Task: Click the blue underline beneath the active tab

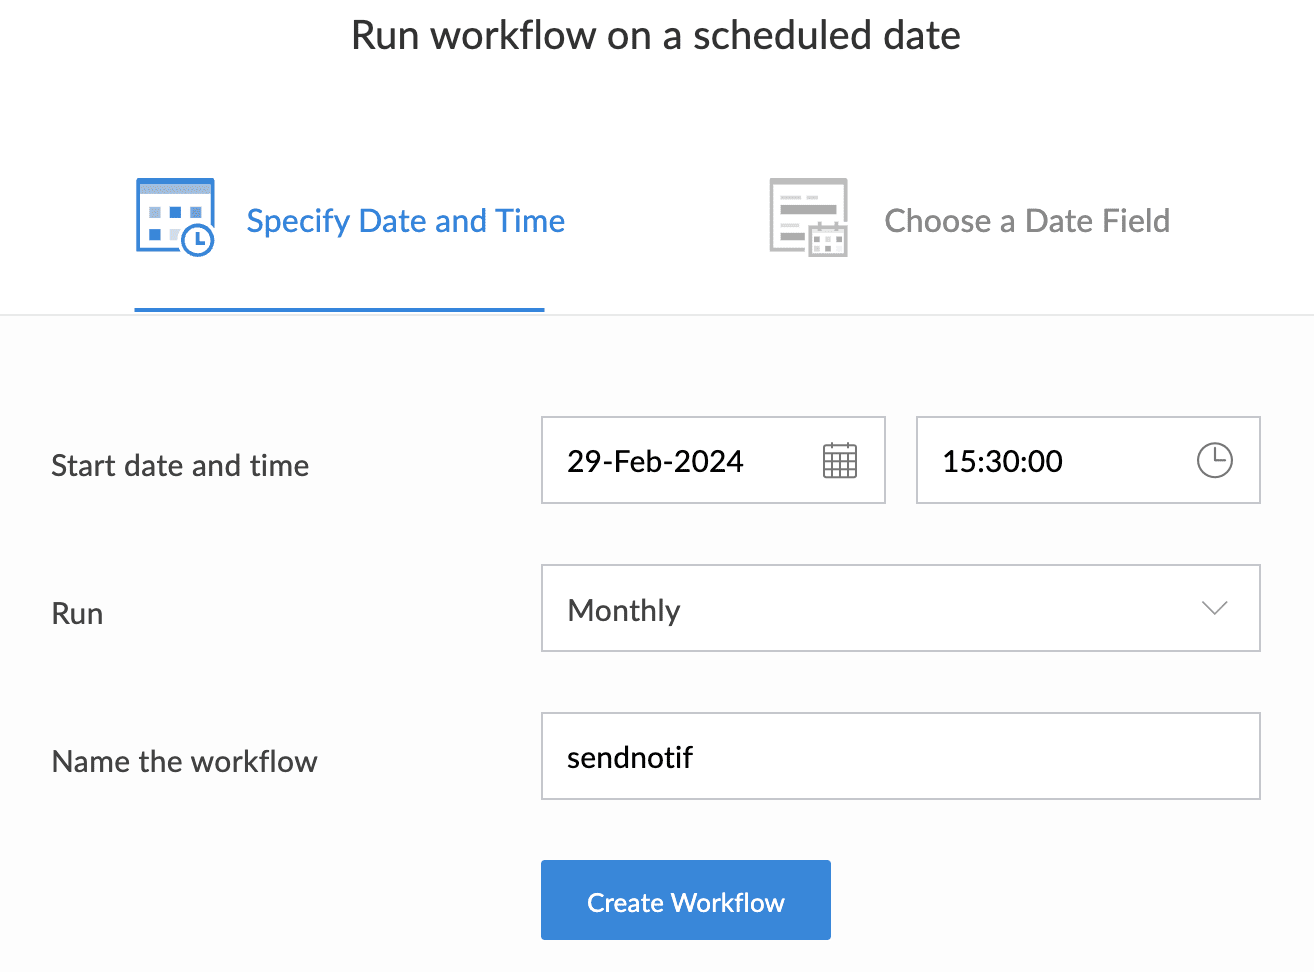Action: (339, 310)
